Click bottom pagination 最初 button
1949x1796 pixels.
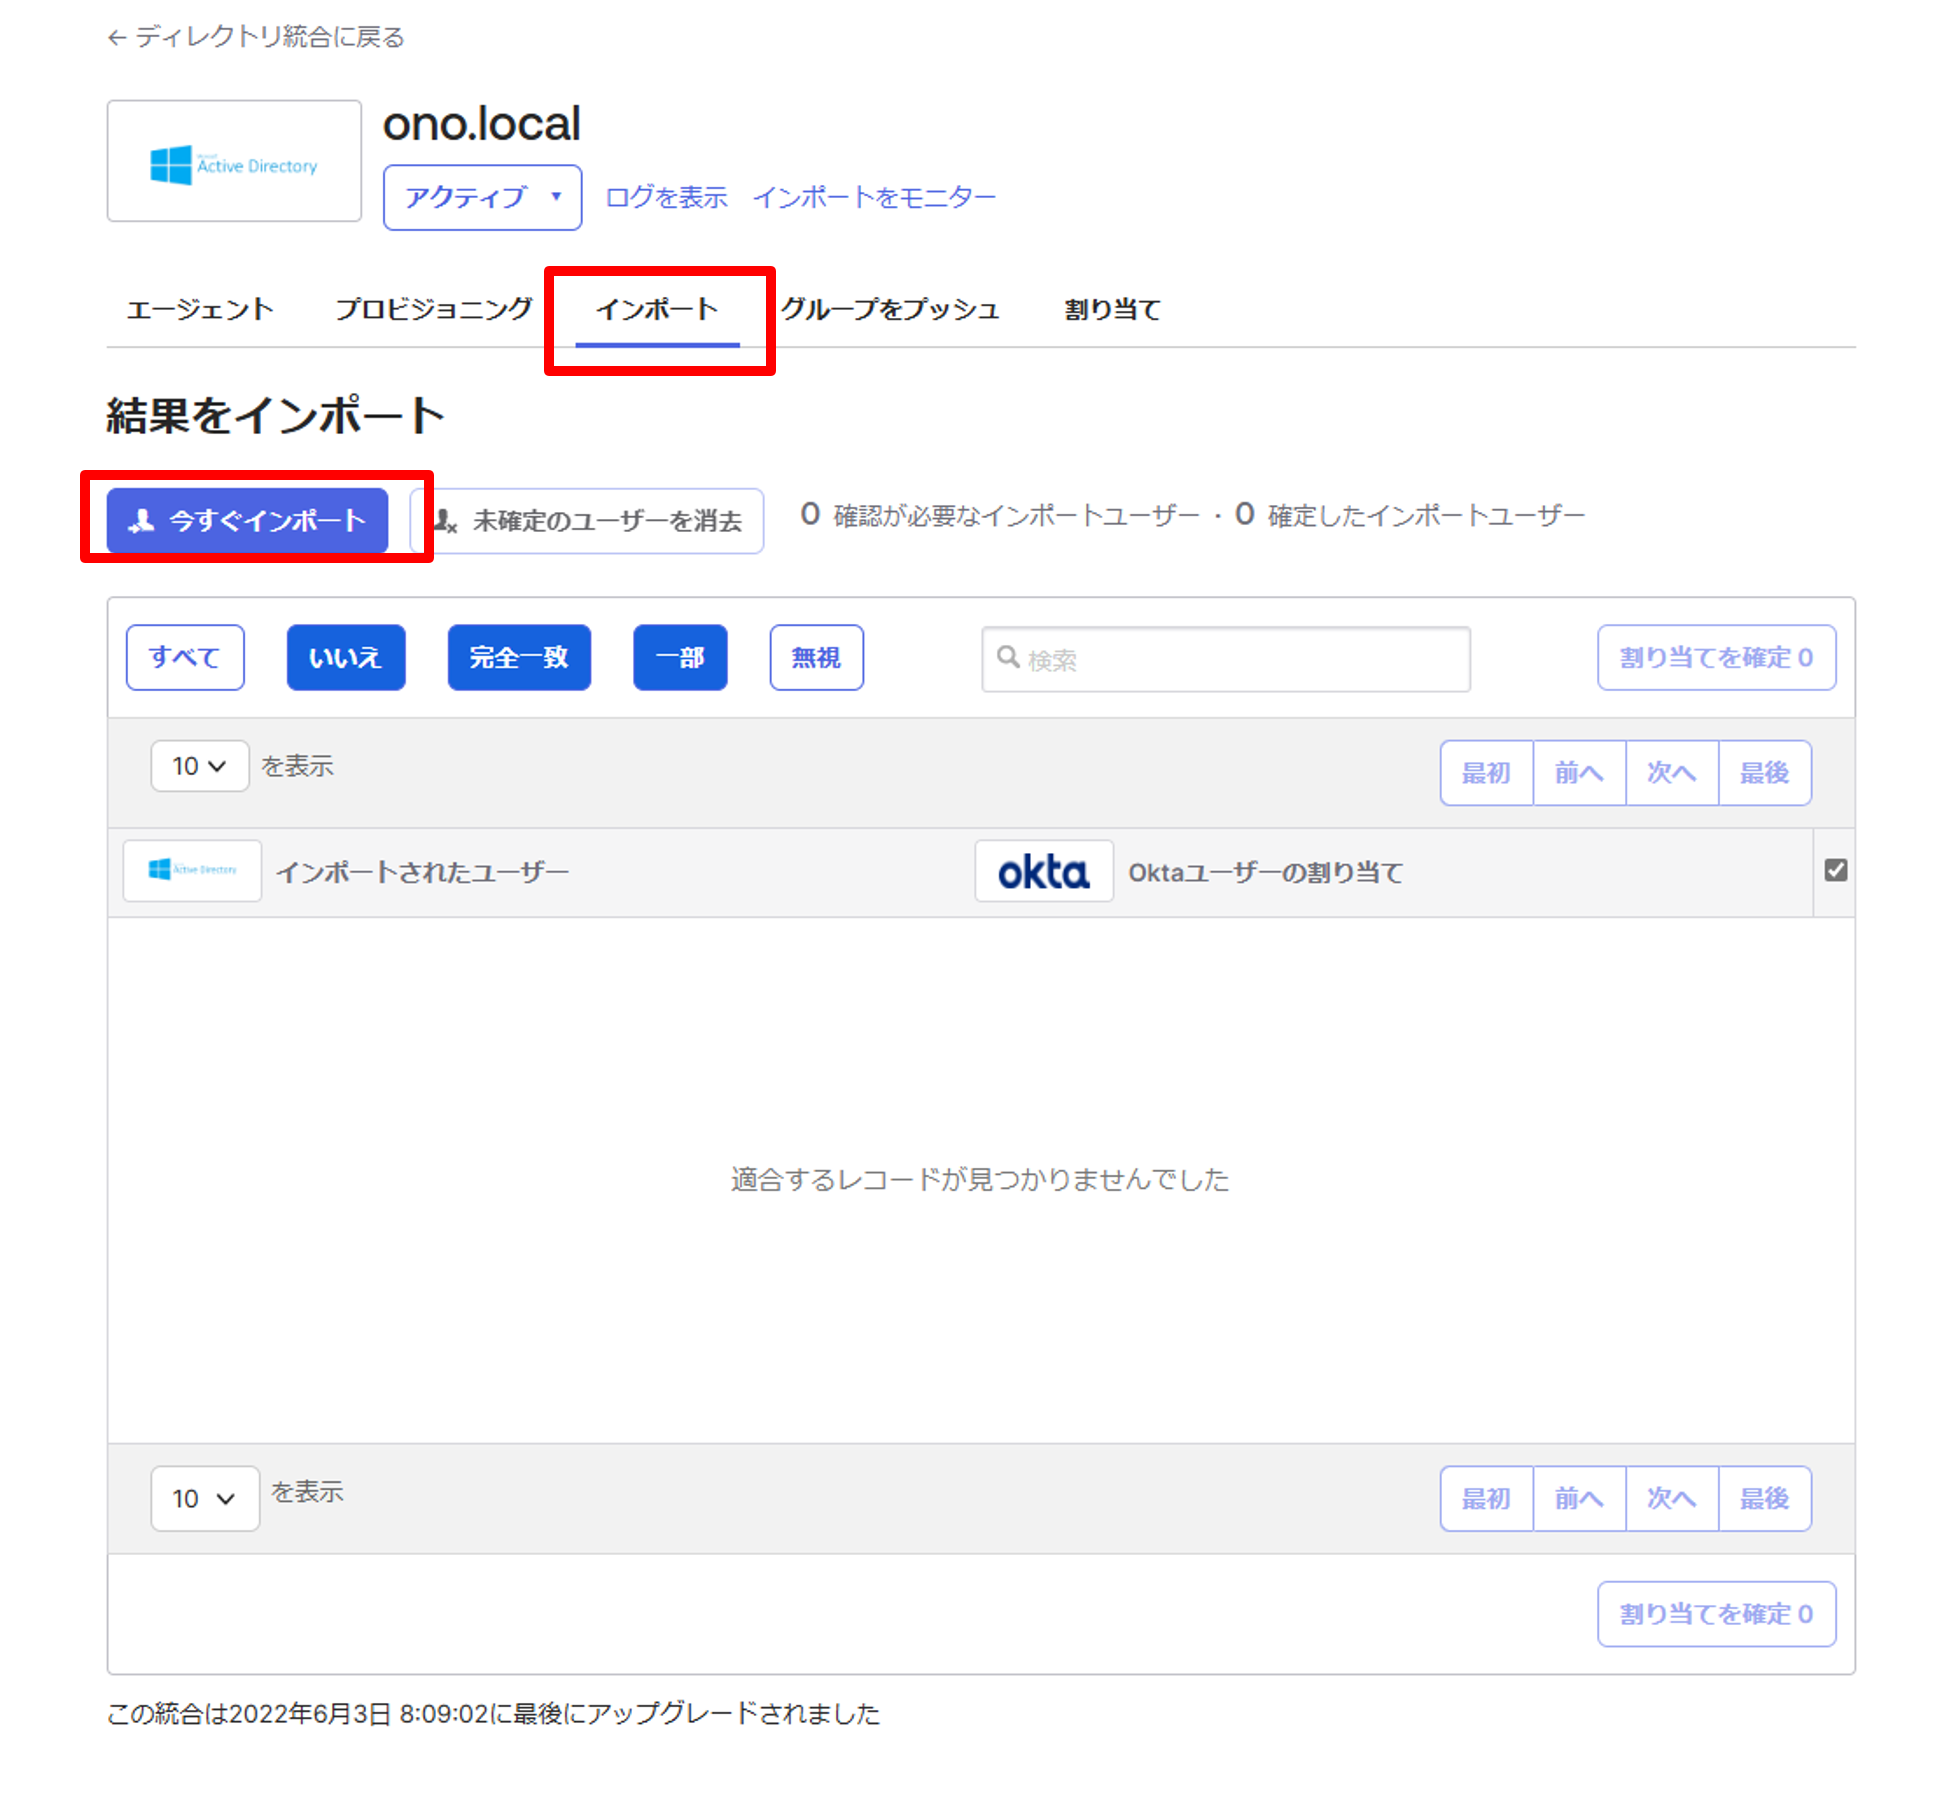(1486, 1499)
